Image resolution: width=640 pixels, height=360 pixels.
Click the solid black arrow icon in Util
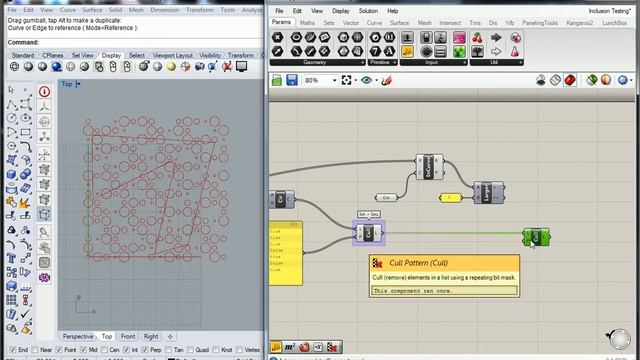(496, 38)
